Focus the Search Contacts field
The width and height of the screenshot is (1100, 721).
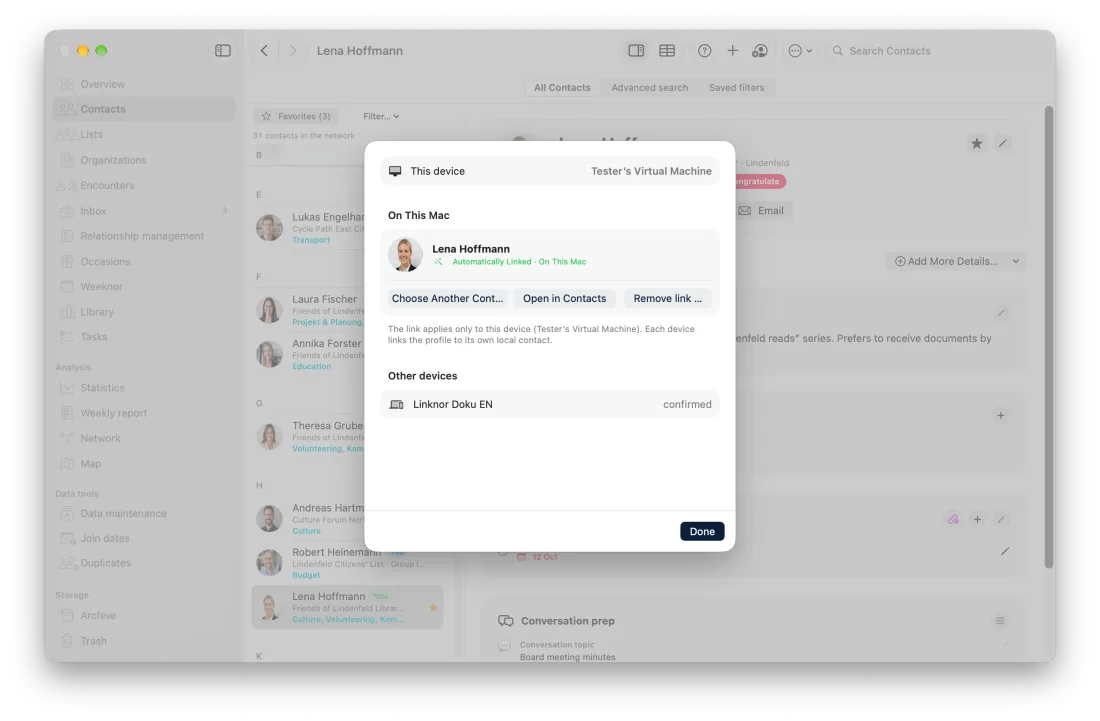(x=930, y=50)
